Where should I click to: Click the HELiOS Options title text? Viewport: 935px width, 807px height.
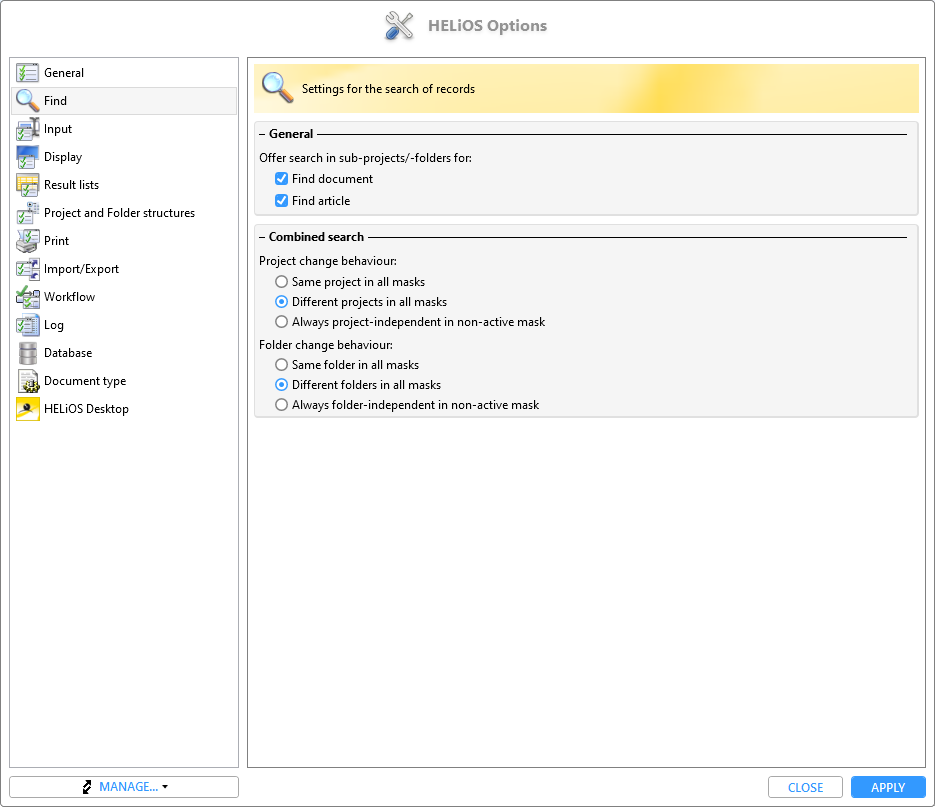click(487, 26)
